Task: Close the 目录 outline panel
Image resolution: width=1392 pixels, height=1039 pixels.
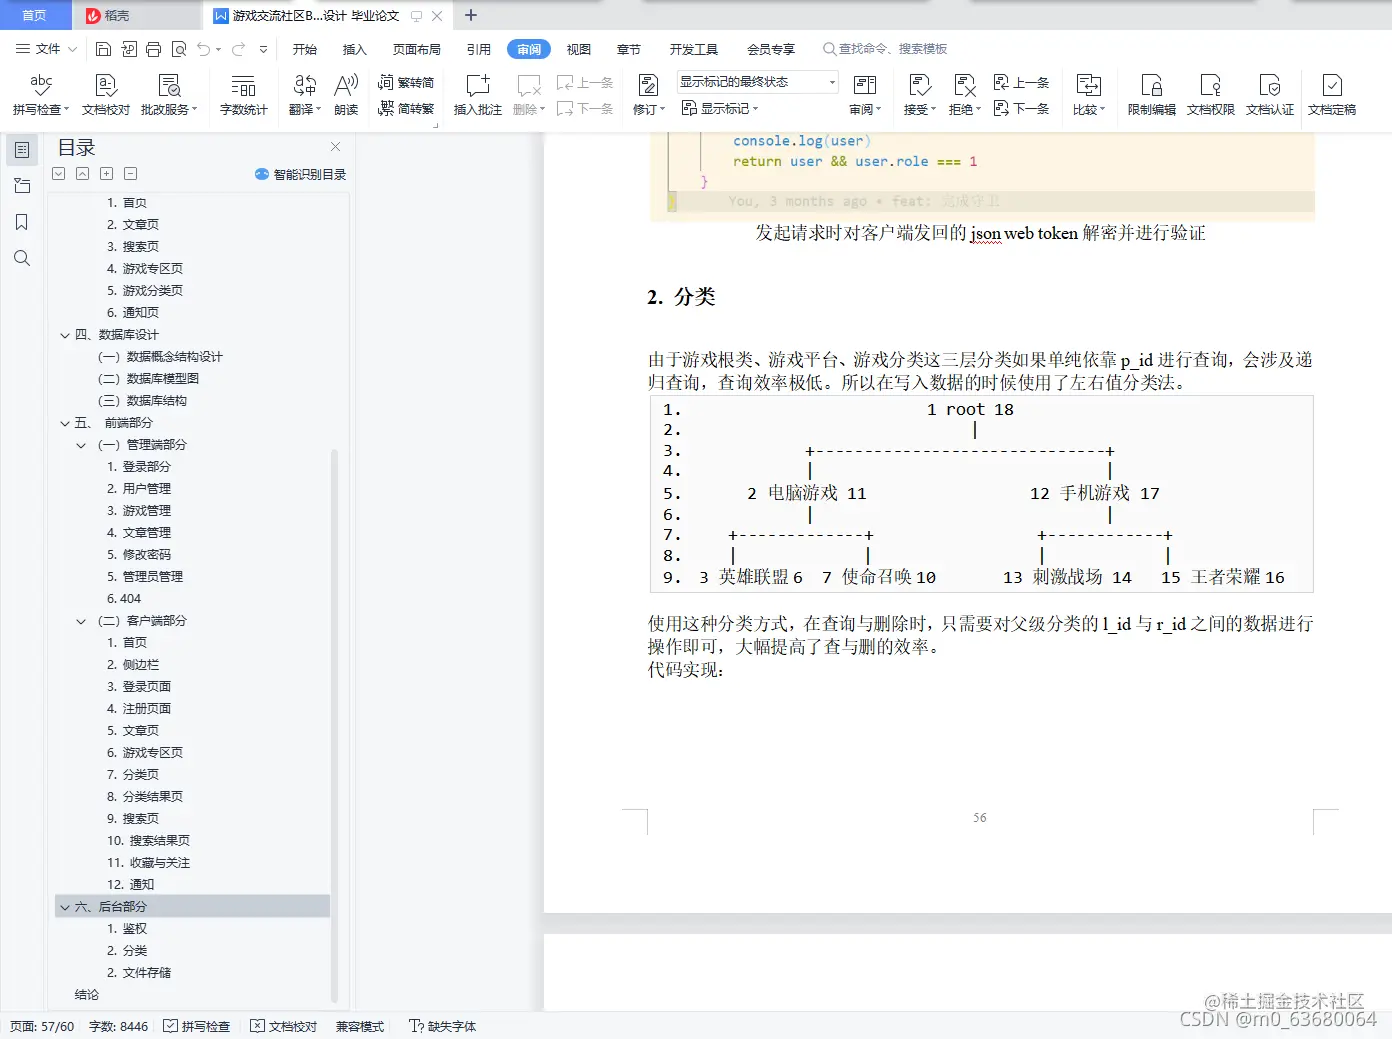Action: pos(336,147)
